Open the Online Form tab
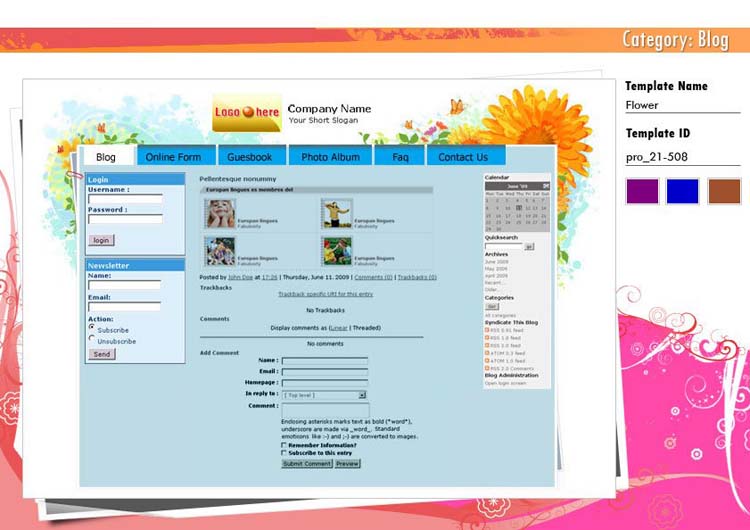The height and width of the screenshot is (530, 750). pos(173,157)
